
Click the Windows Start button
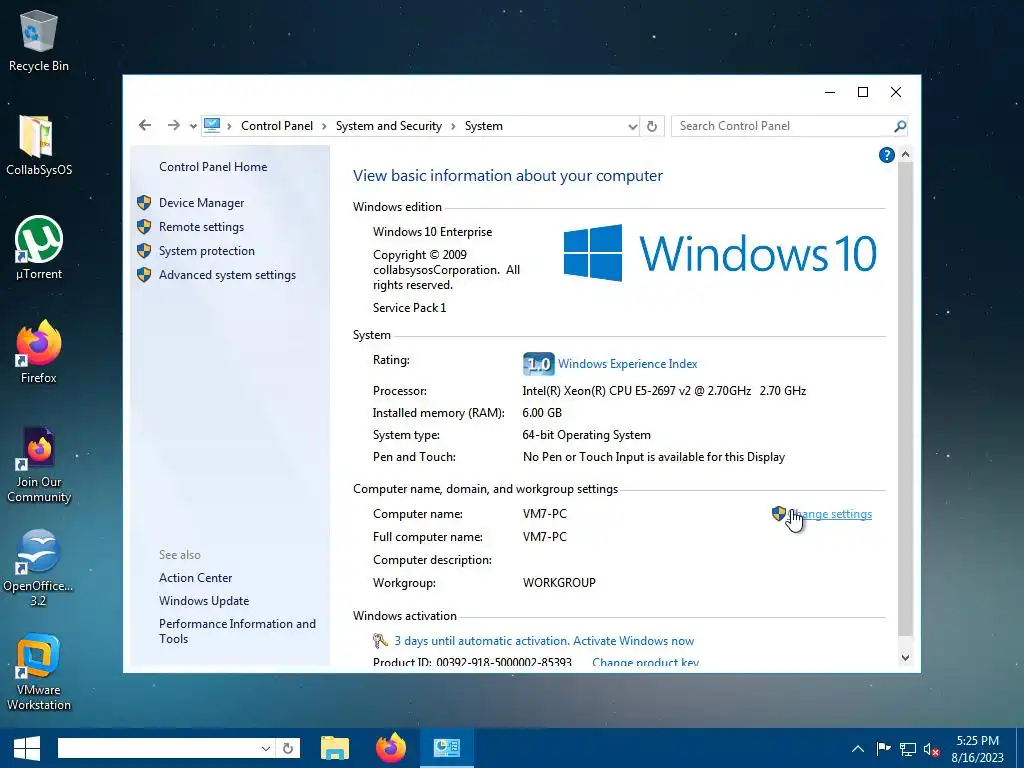pyautogui.click(x=27, y=748)
